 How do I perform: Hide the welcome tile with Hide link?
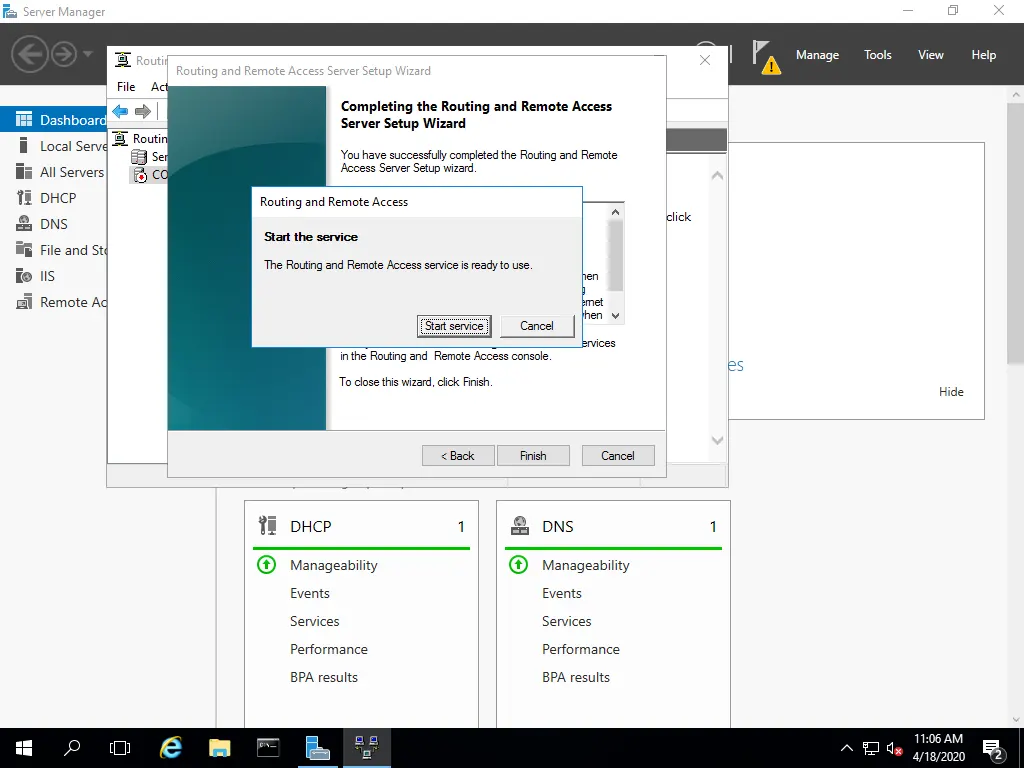coord(951,392)
